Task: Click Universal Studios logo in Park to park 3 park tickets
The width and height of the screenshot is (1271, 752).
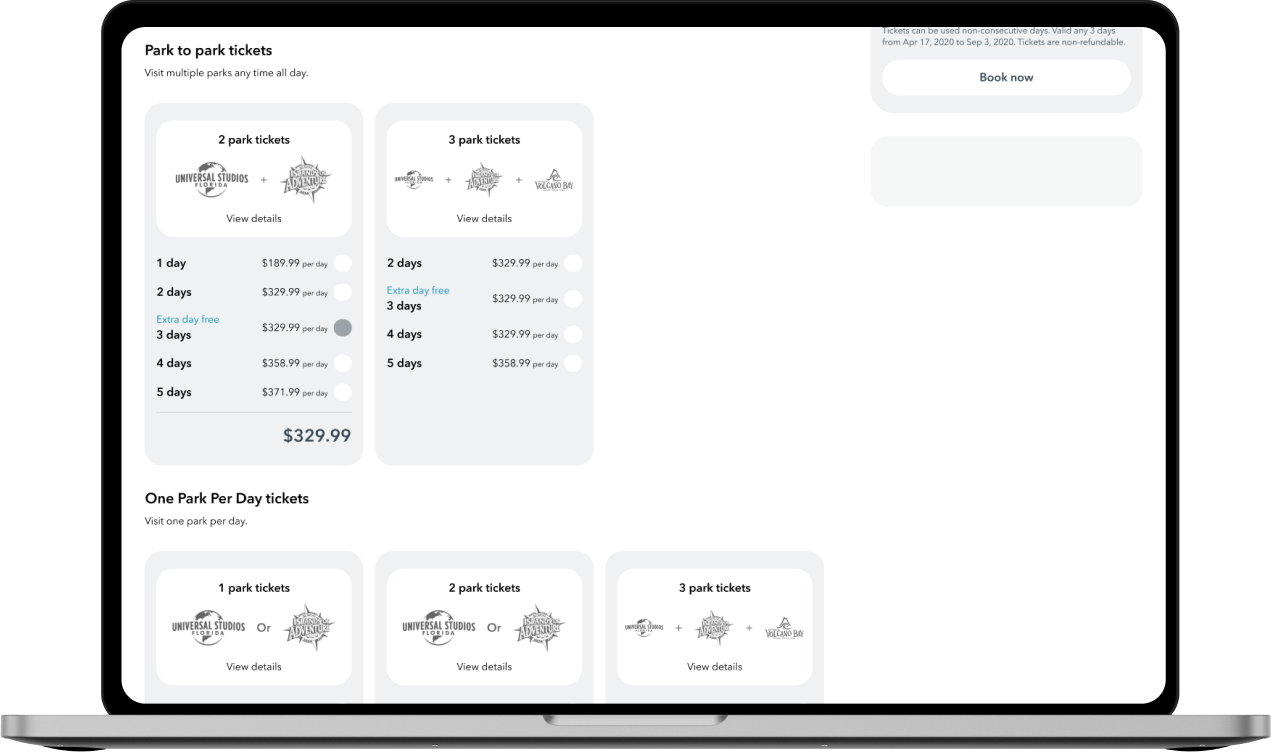Action: tap(414, 180)
